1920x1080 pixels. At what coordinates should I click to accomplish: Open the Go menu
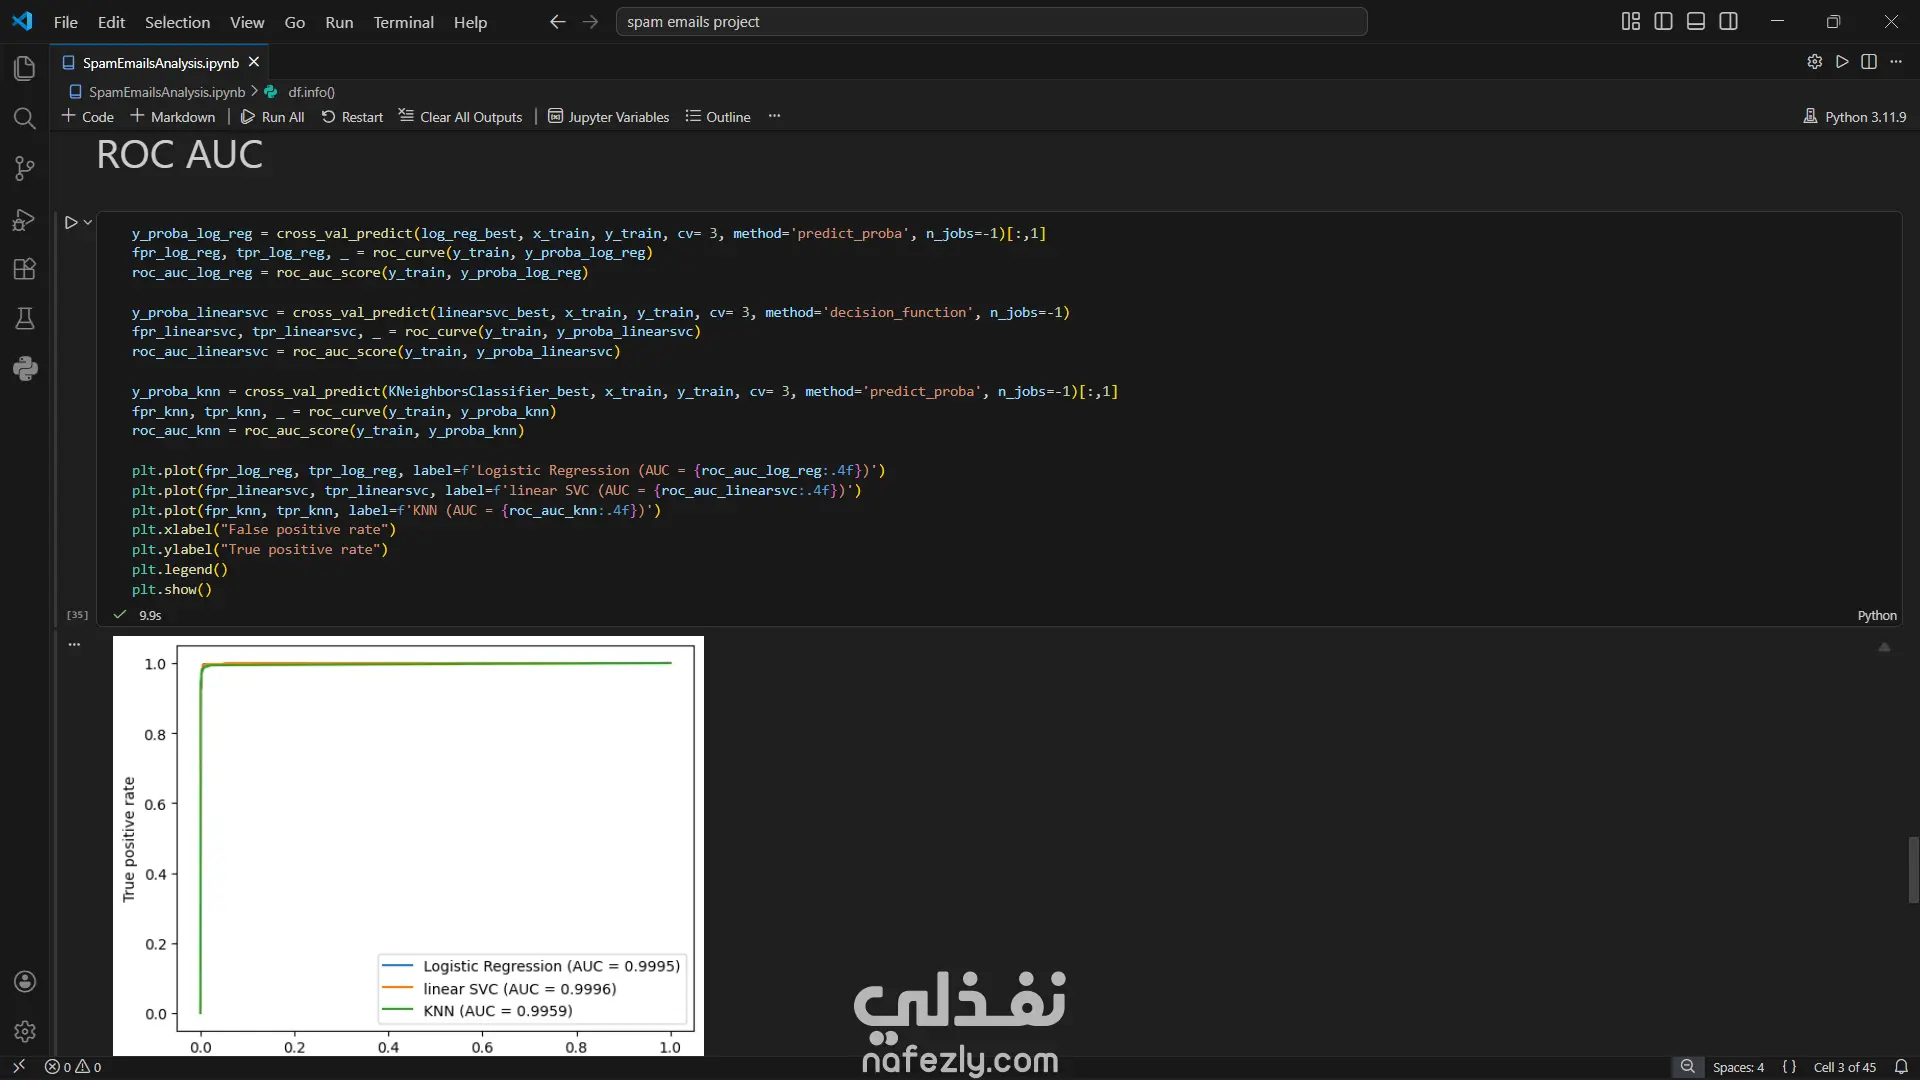294,22
